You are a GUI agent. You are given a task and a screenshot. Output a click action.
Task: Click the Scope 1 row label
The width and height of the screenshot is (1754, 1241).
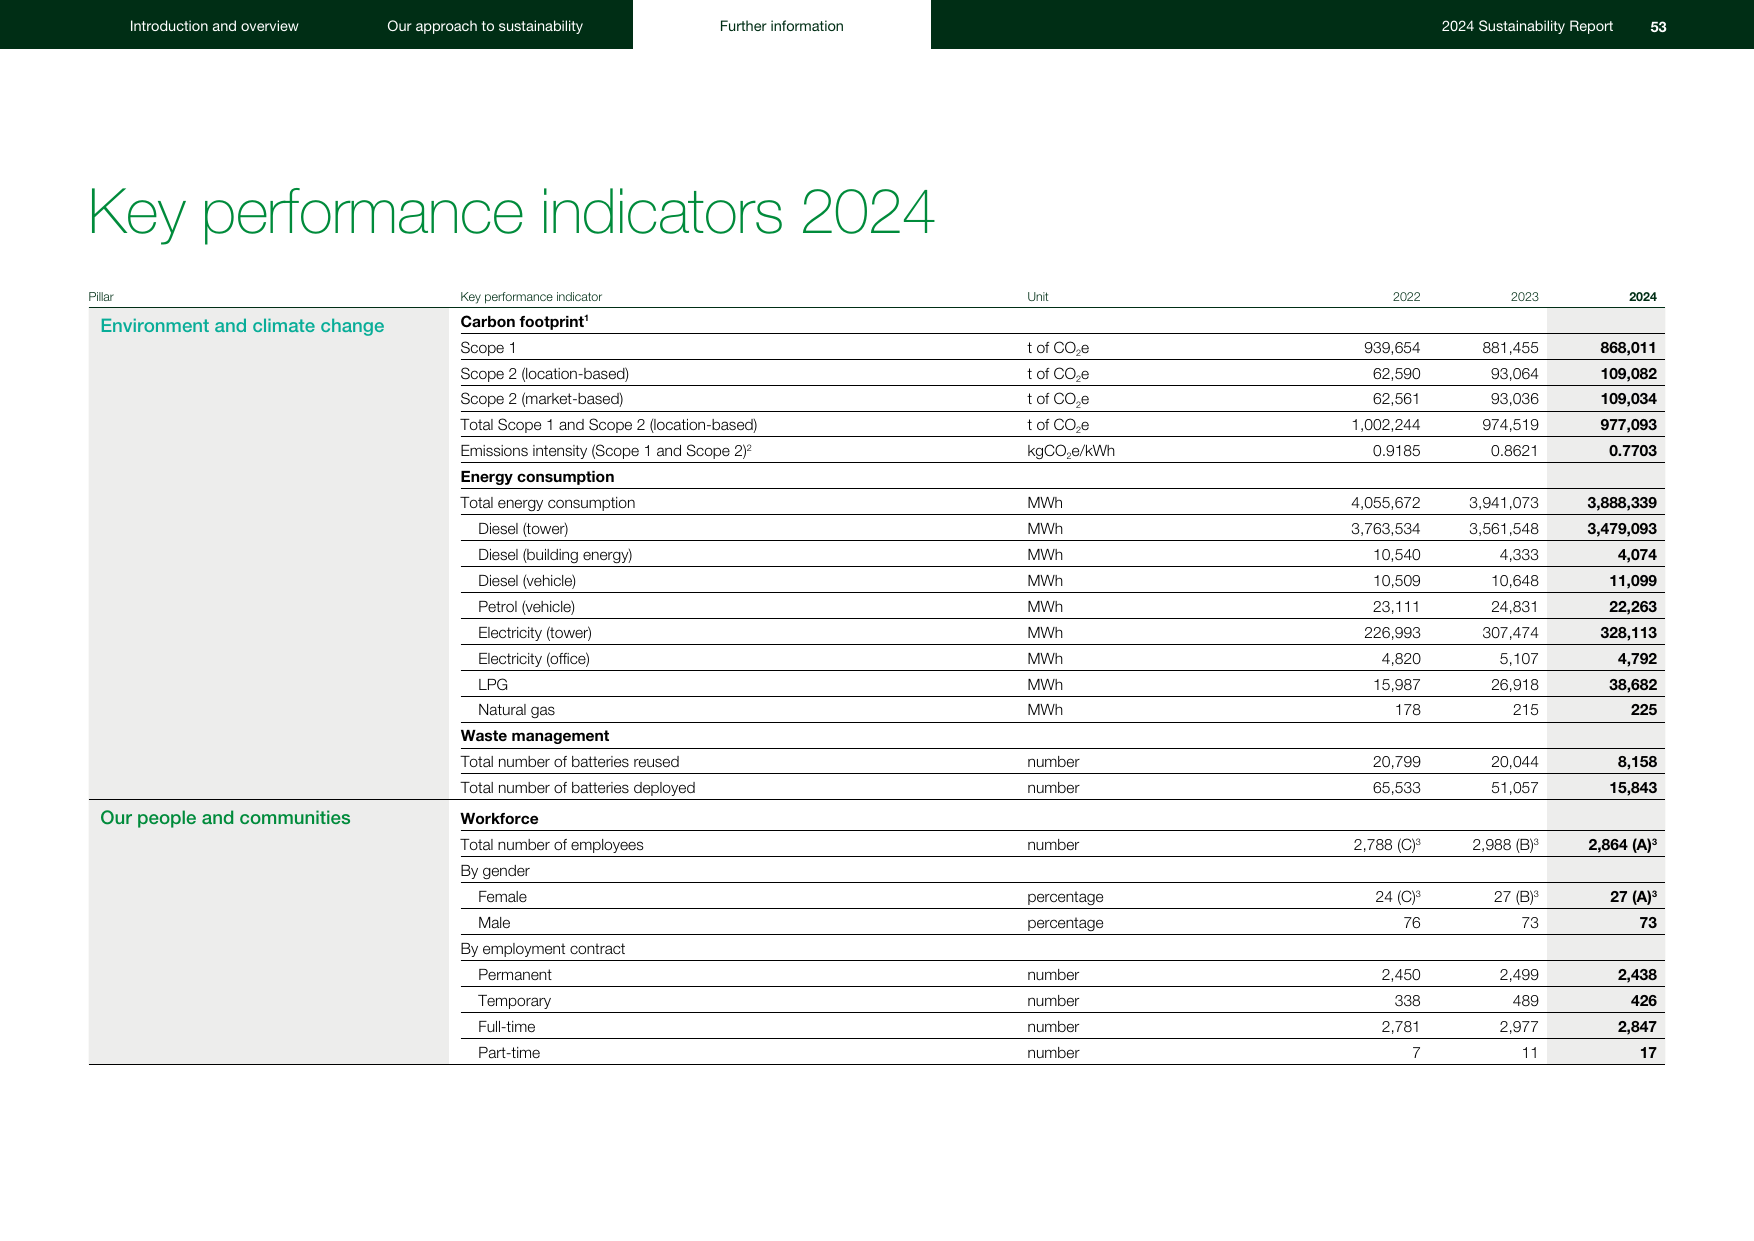coord(488,348)
